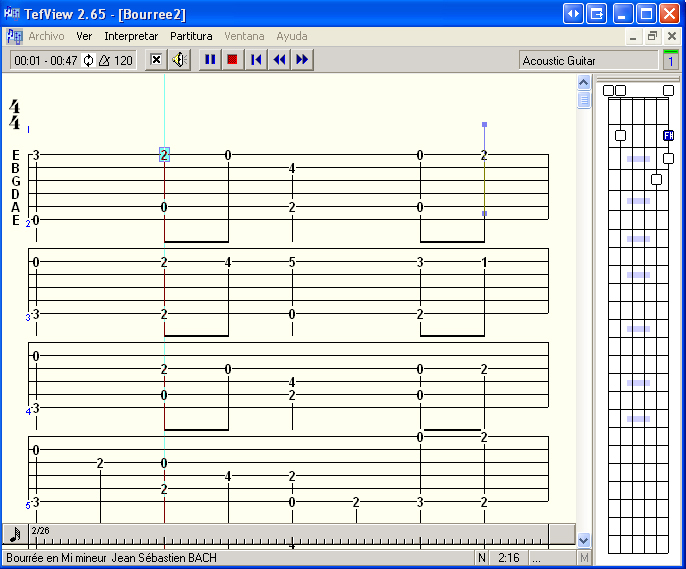The height and width of the screenshot is (569, 686).
Task: Pause playback with the pause button
Action: pyautogui.click(x=210, y=60)
